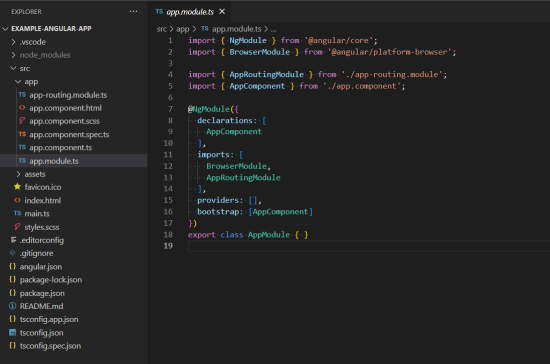Open styles.scss file

click(x=42, y=227)
